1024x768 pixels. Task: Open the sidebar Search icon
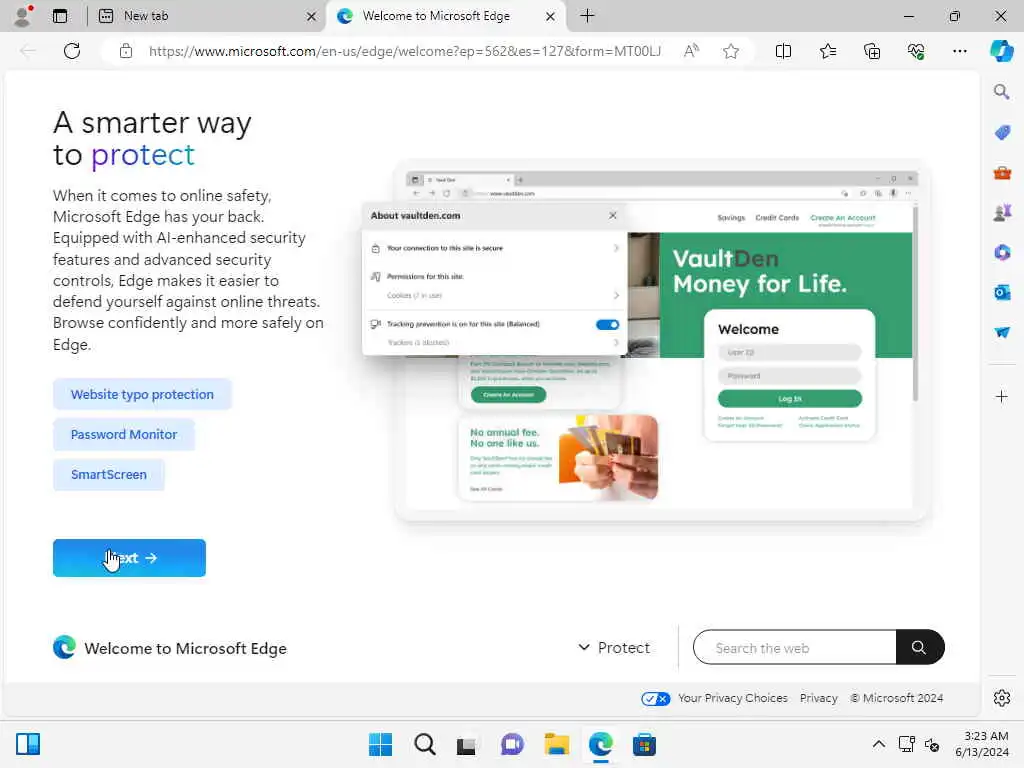(1001, 92)
